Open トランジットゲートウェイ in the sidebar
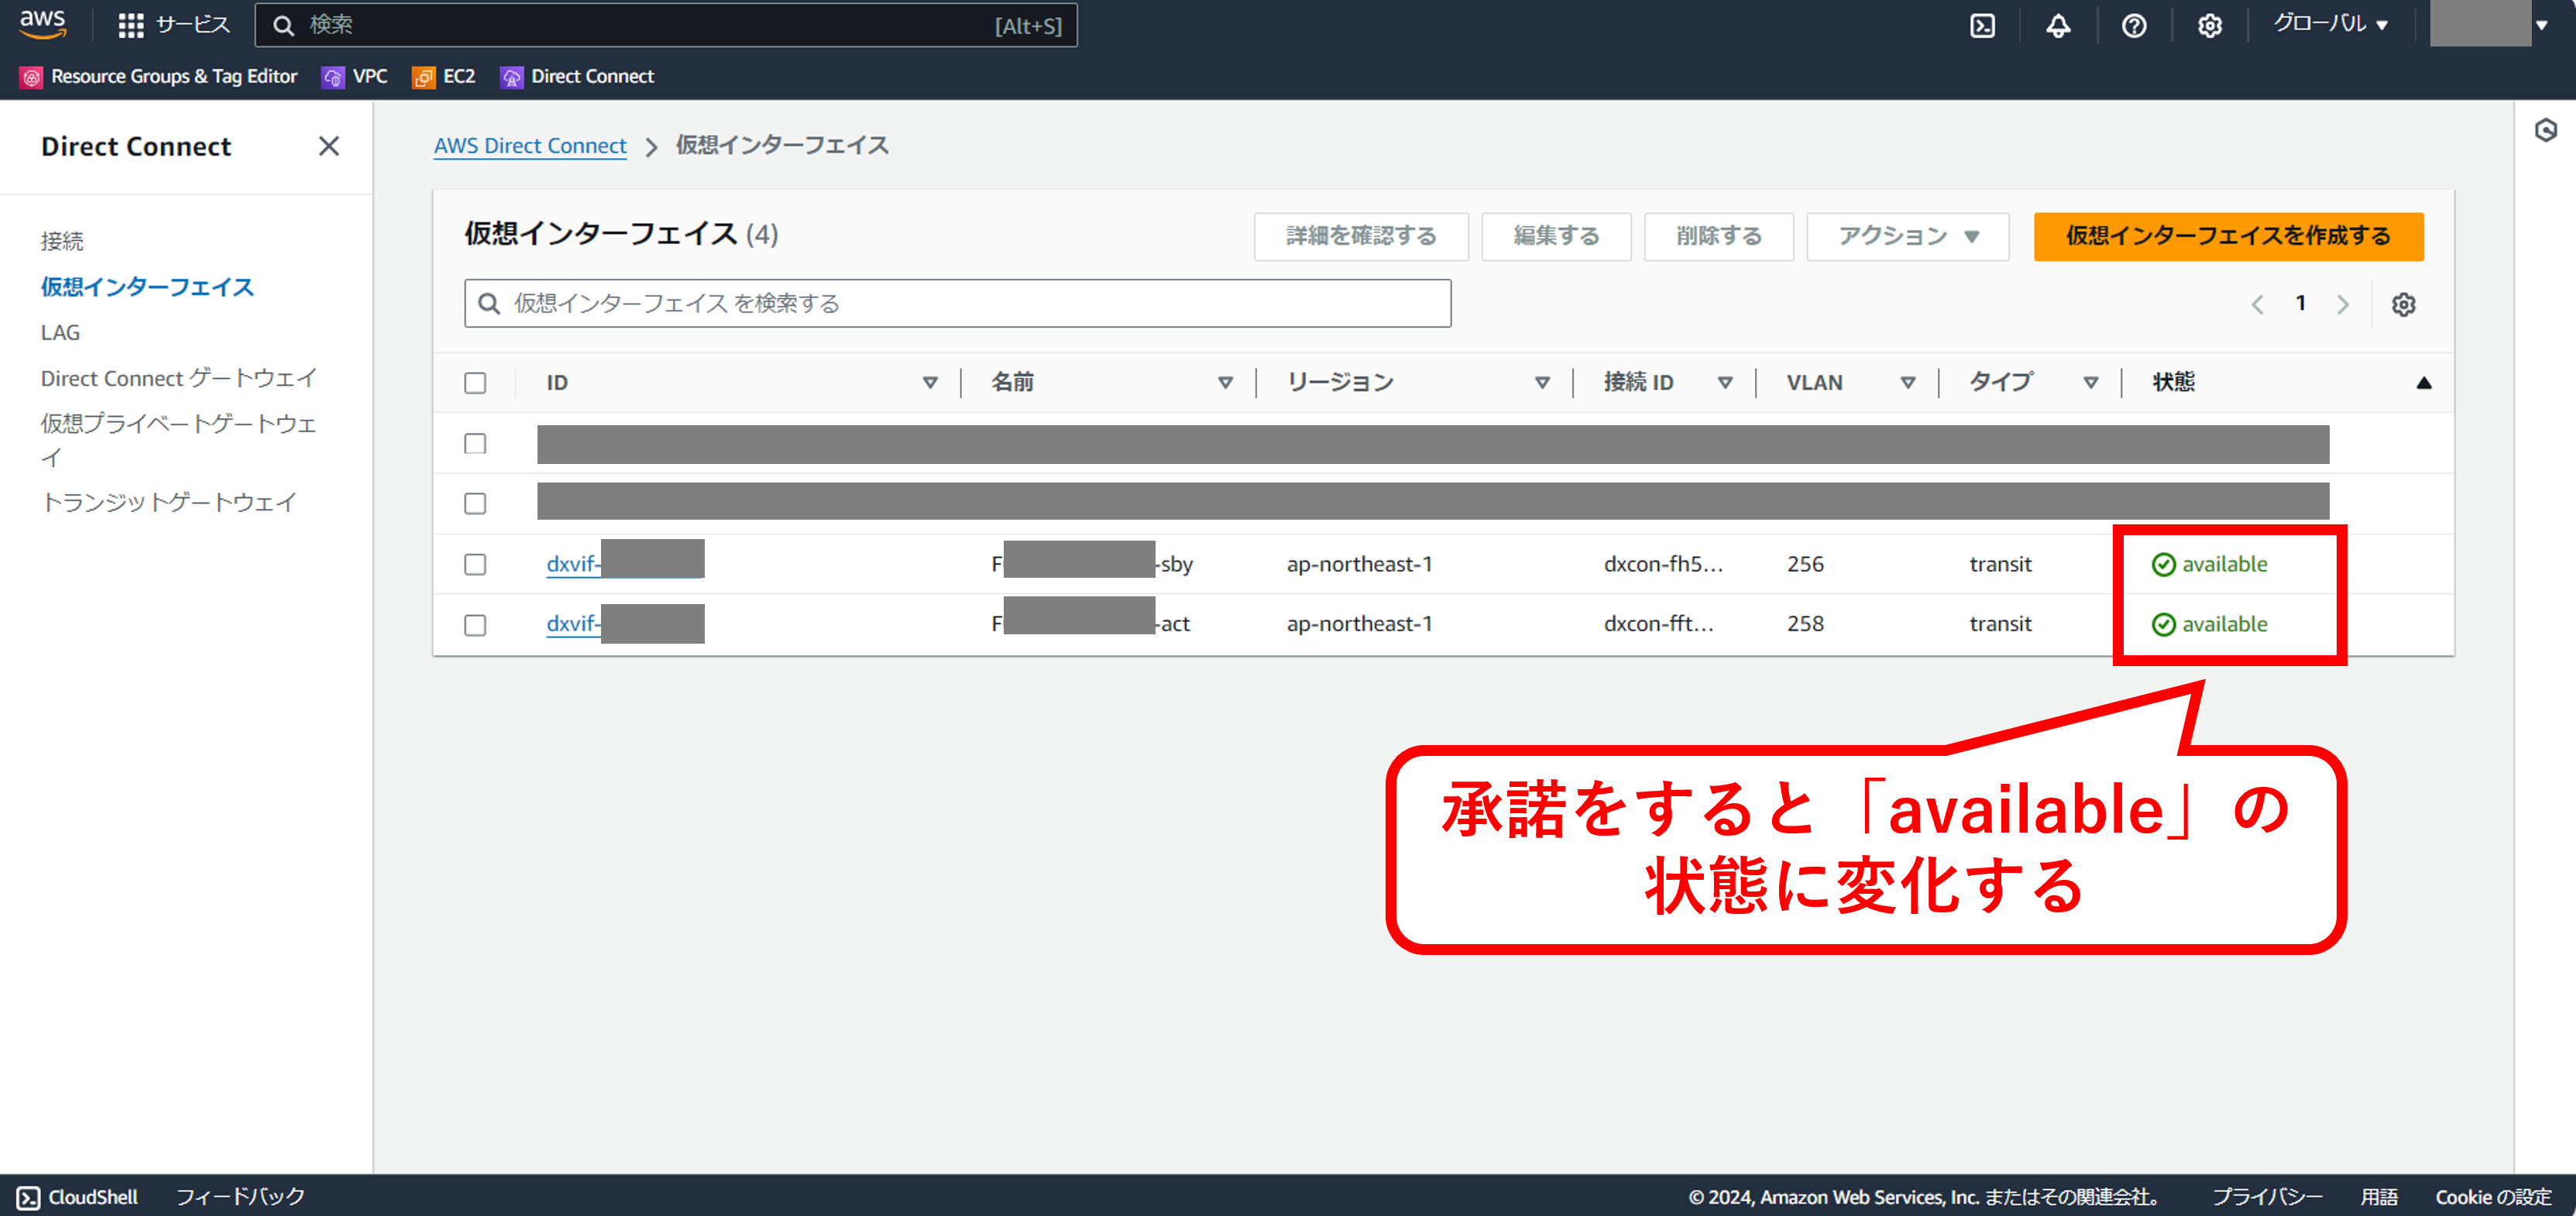This screenshot has height=1216, width=2576. 169,502
